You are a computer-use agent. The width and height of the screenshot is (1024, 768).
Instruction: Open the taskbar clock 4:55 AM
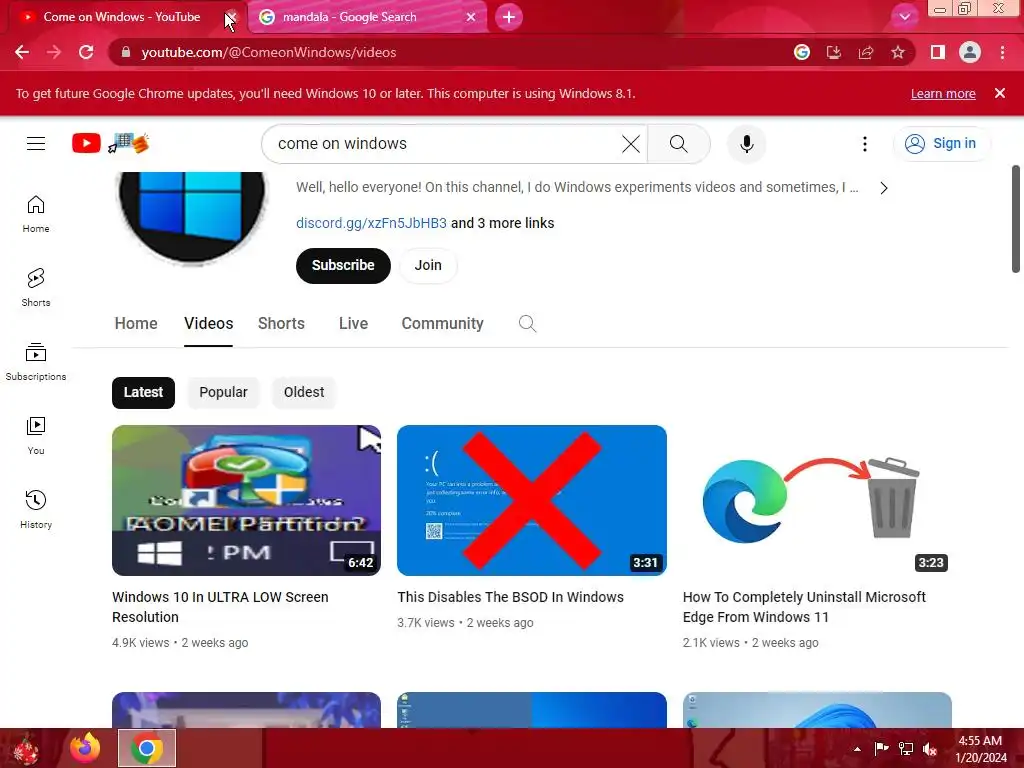981,749
